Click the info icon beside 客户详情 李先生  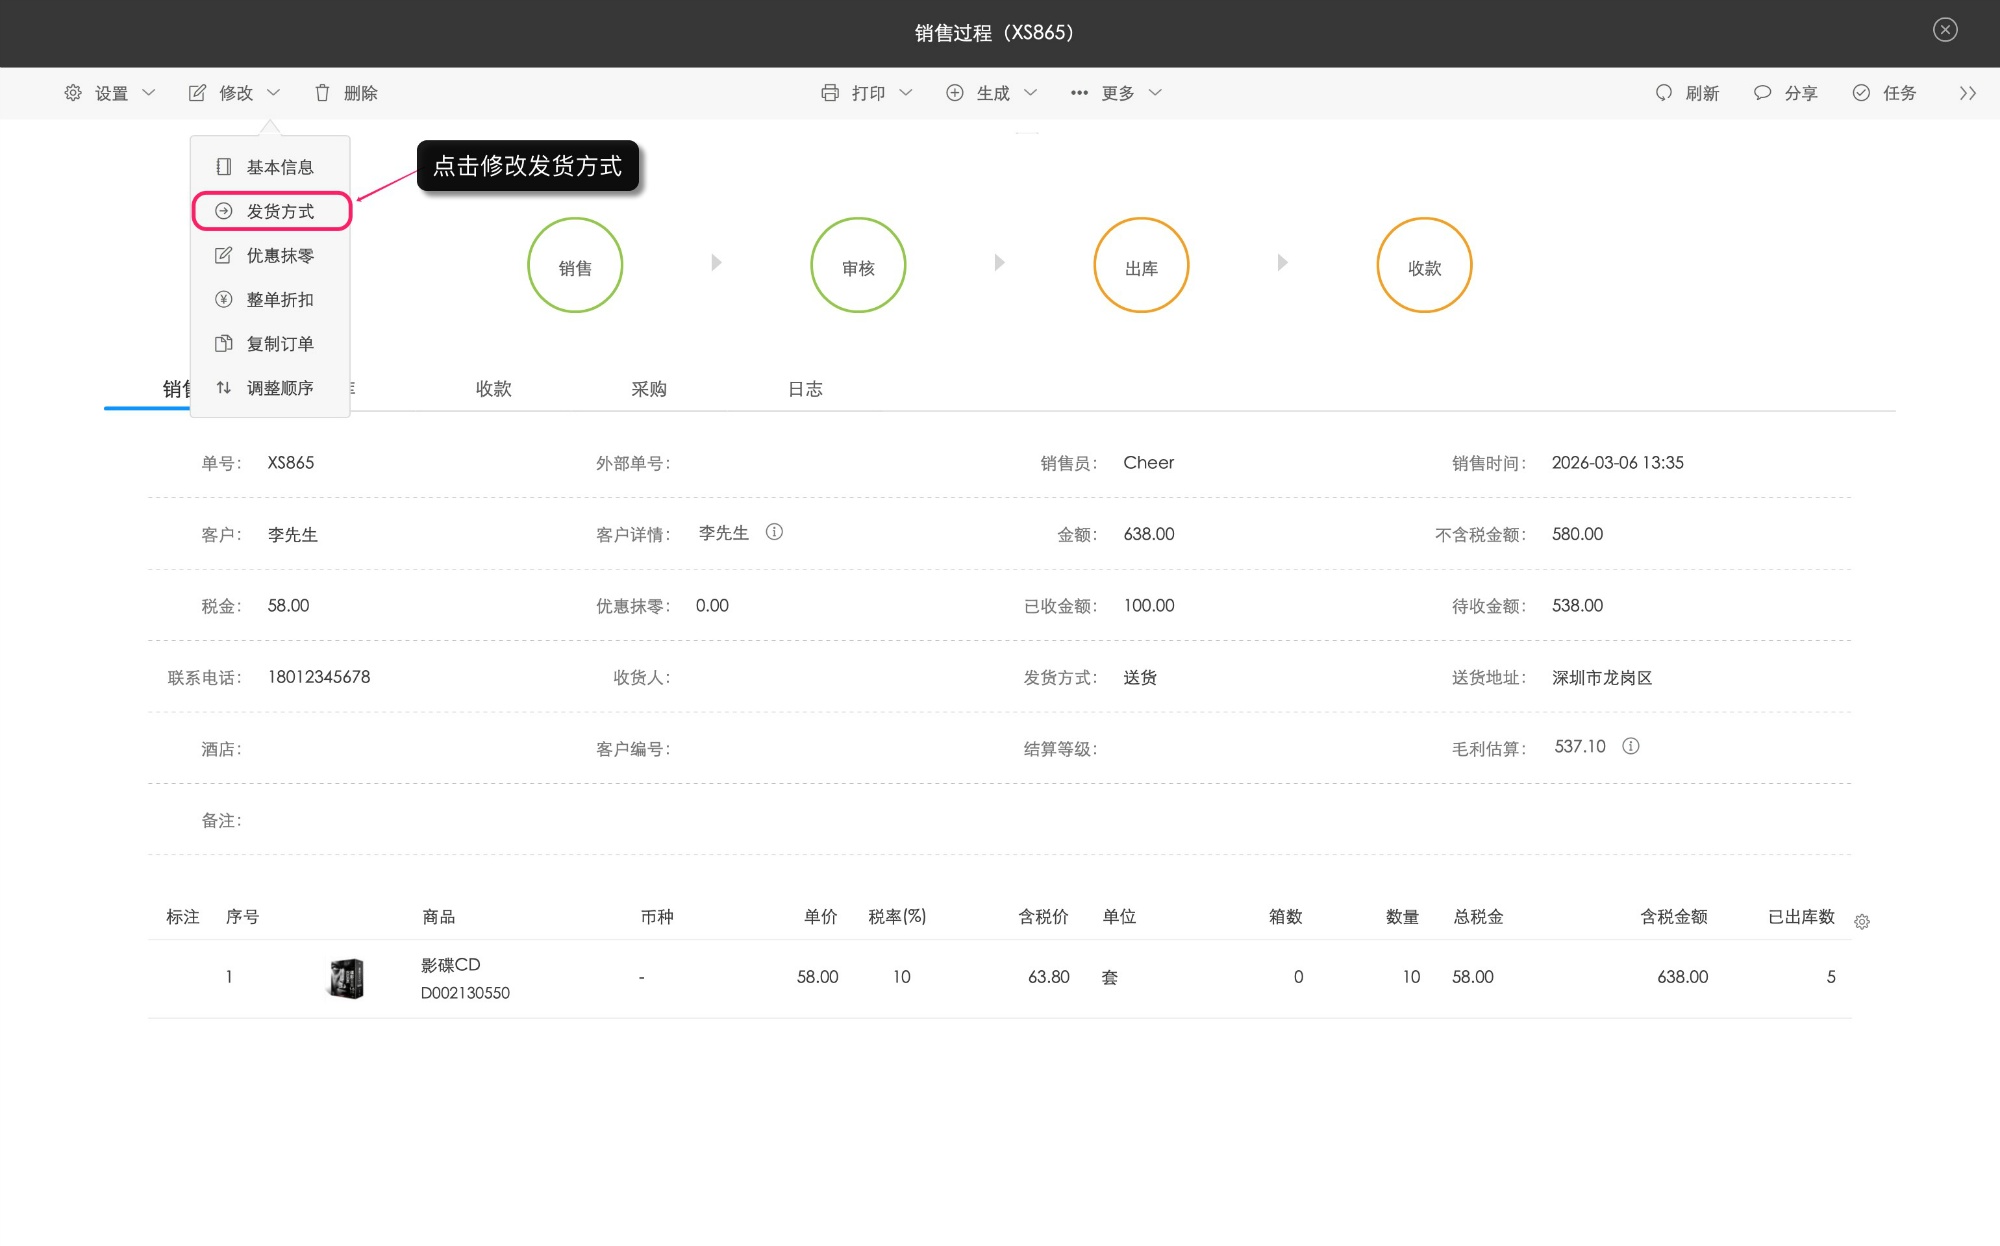[x=774, y=532]
